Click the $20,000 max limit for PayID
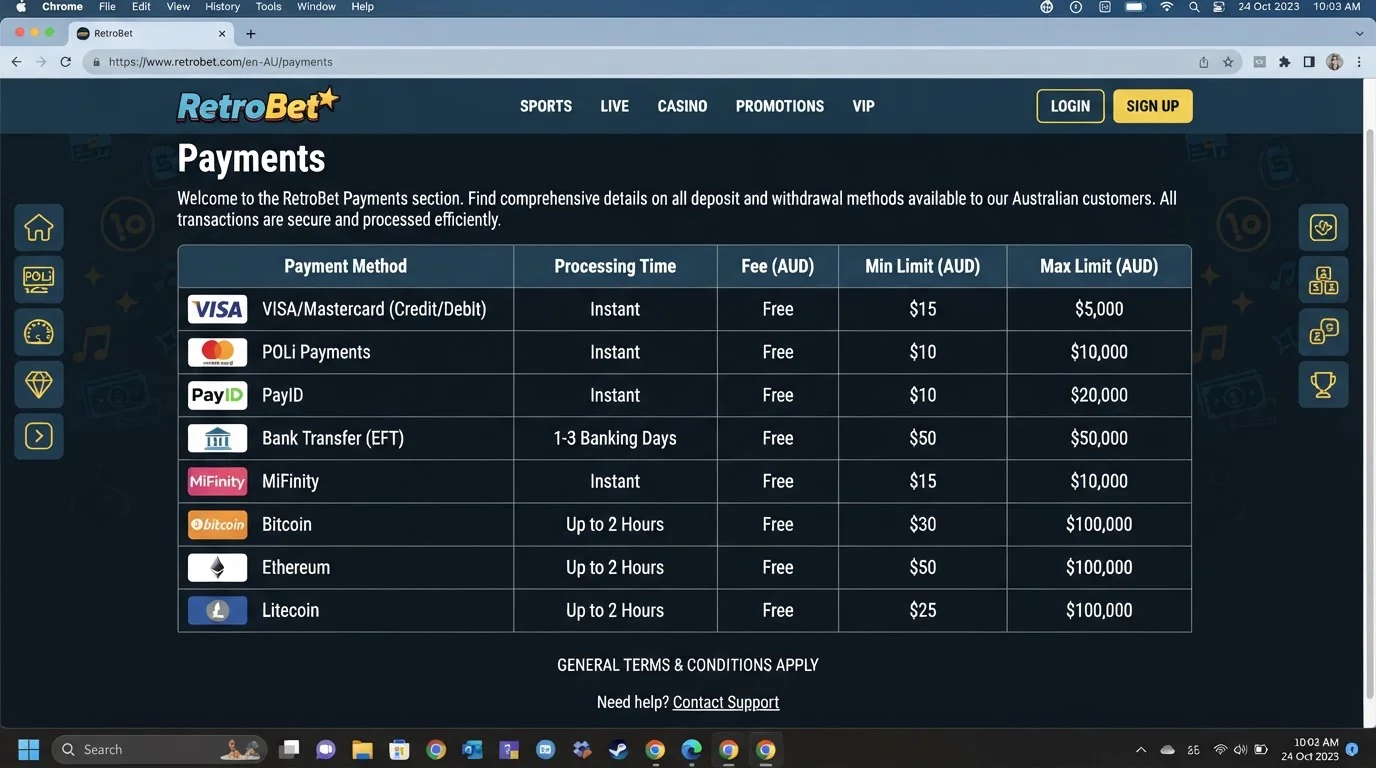Viewport: 1376px width, 768px height. [x=1099, y=395]
